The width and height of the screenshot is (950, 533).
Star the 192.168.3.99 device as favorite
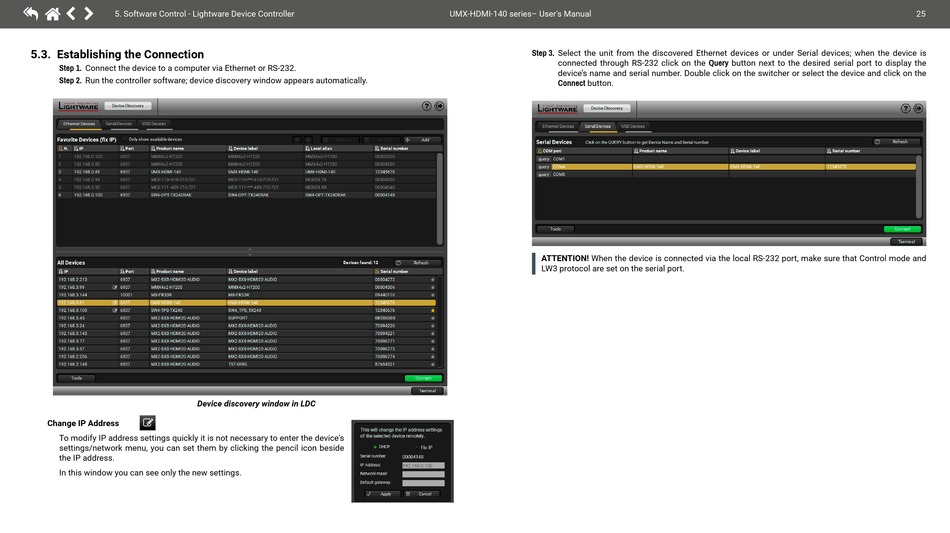point(433,287)
